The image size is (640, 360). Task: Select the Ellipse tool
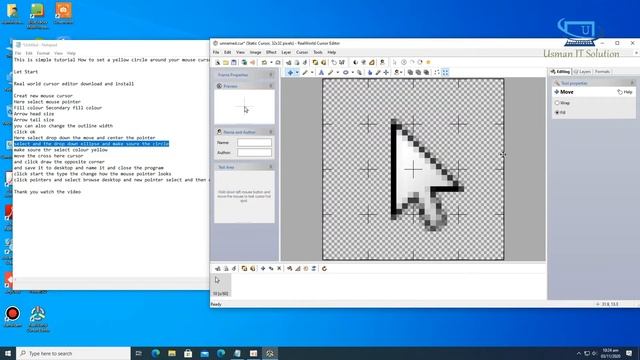(346, 73)
